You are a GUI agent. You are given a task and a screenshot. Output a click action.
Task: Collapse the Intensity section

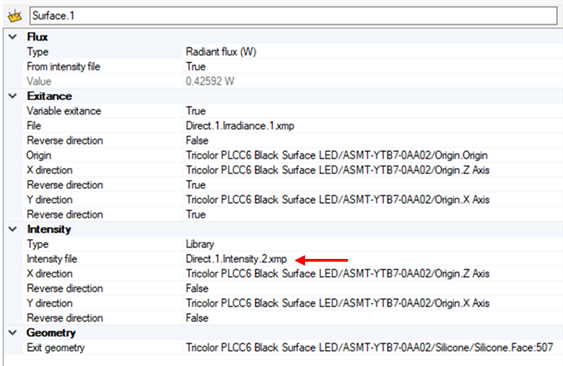tap(13, 229)
